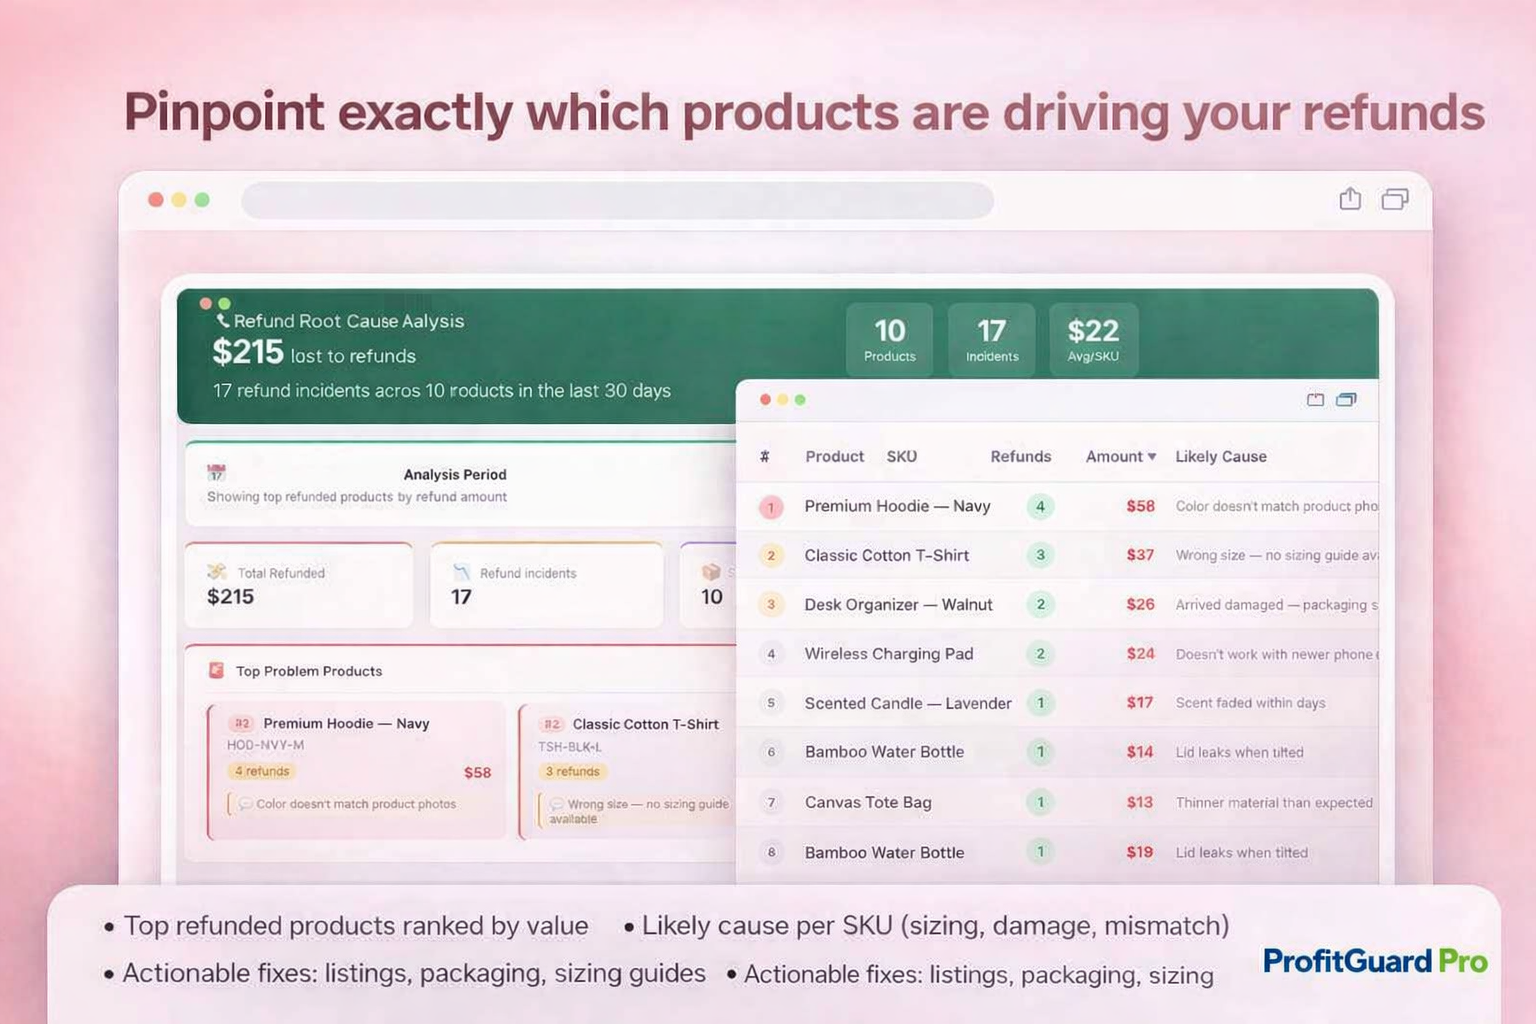
Task: Select the Scented Candle — Lavender row
Action: pos(1058,703)
